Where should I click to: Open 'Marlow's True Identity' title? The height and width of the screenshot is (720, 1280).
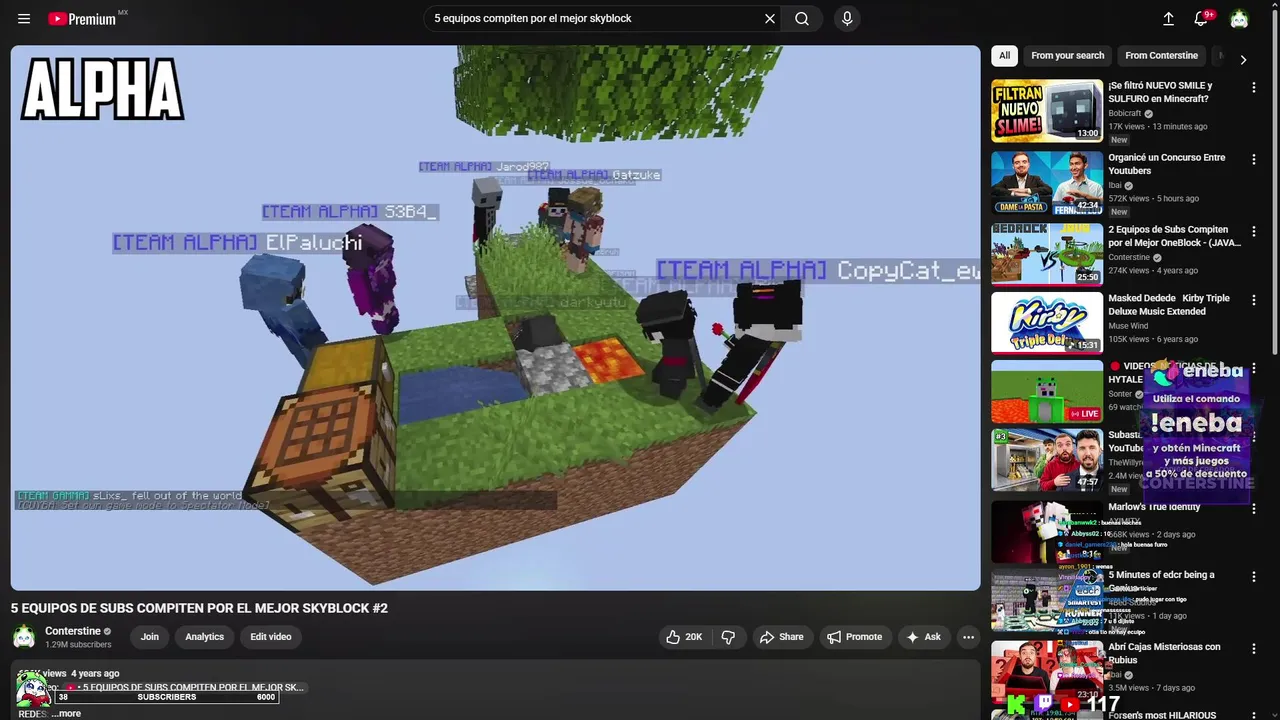(1154, 507)
